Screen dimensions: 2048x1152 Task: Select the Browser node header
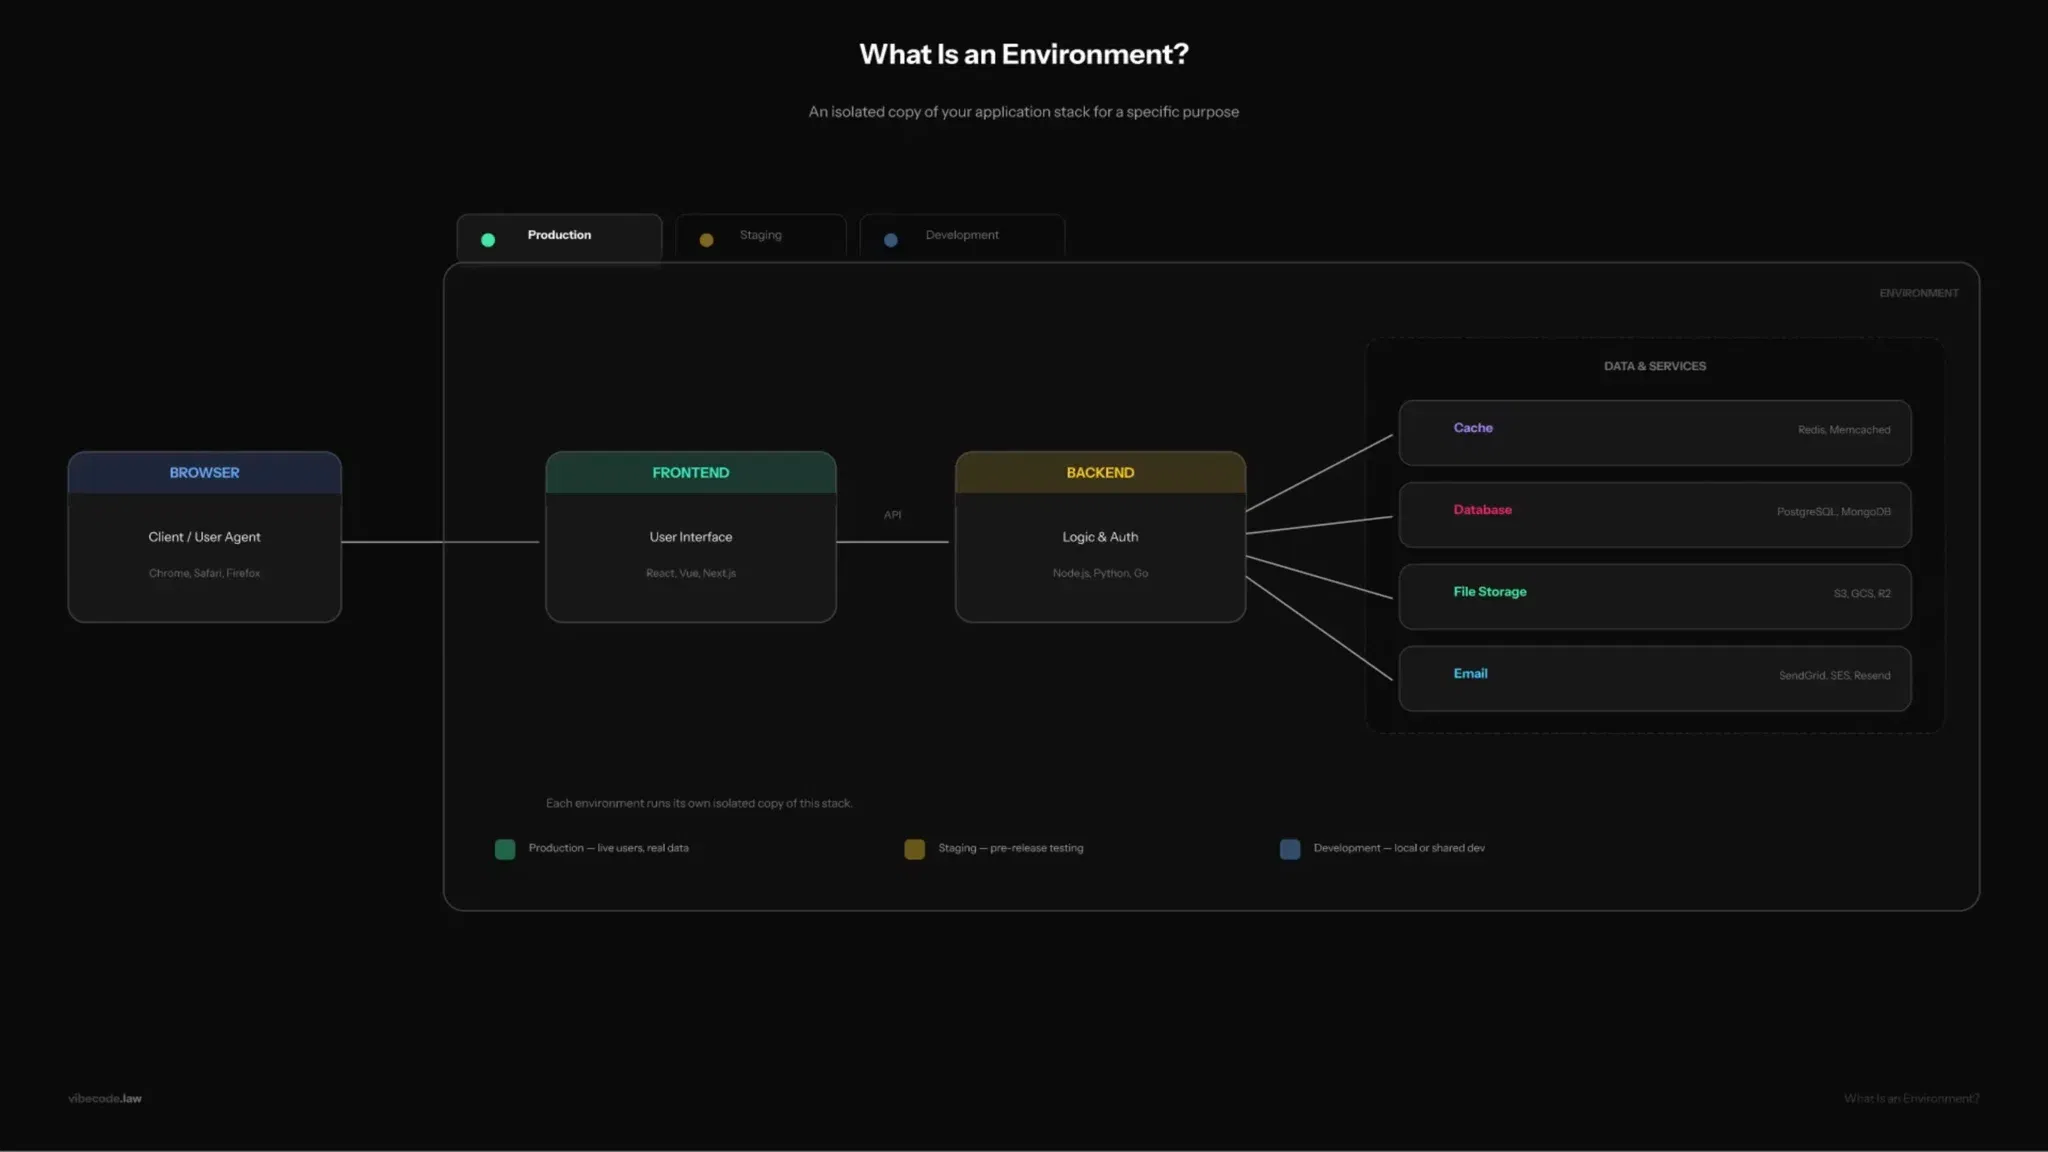coord(204,473)
